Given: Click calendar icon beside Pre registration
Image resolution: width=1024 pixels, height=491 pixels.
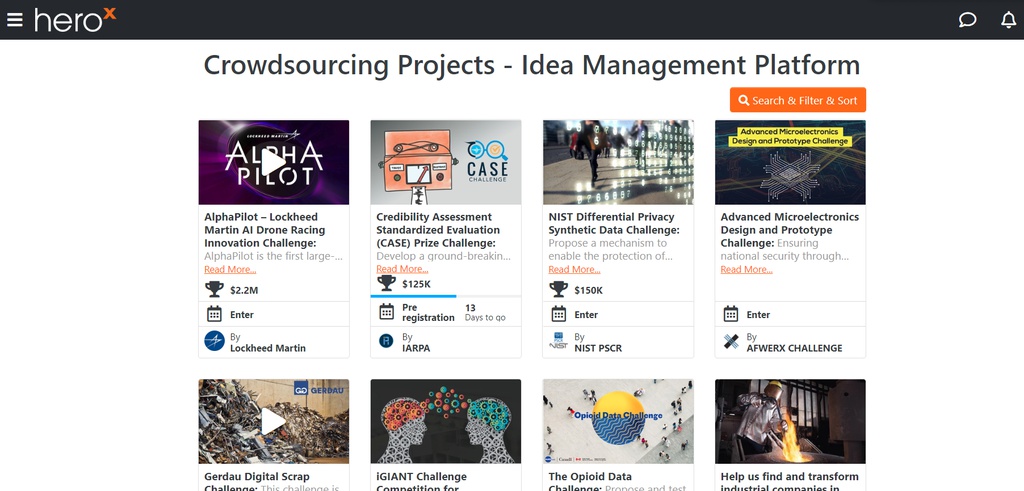Looking at the screenshot, I should click(387, 311).
